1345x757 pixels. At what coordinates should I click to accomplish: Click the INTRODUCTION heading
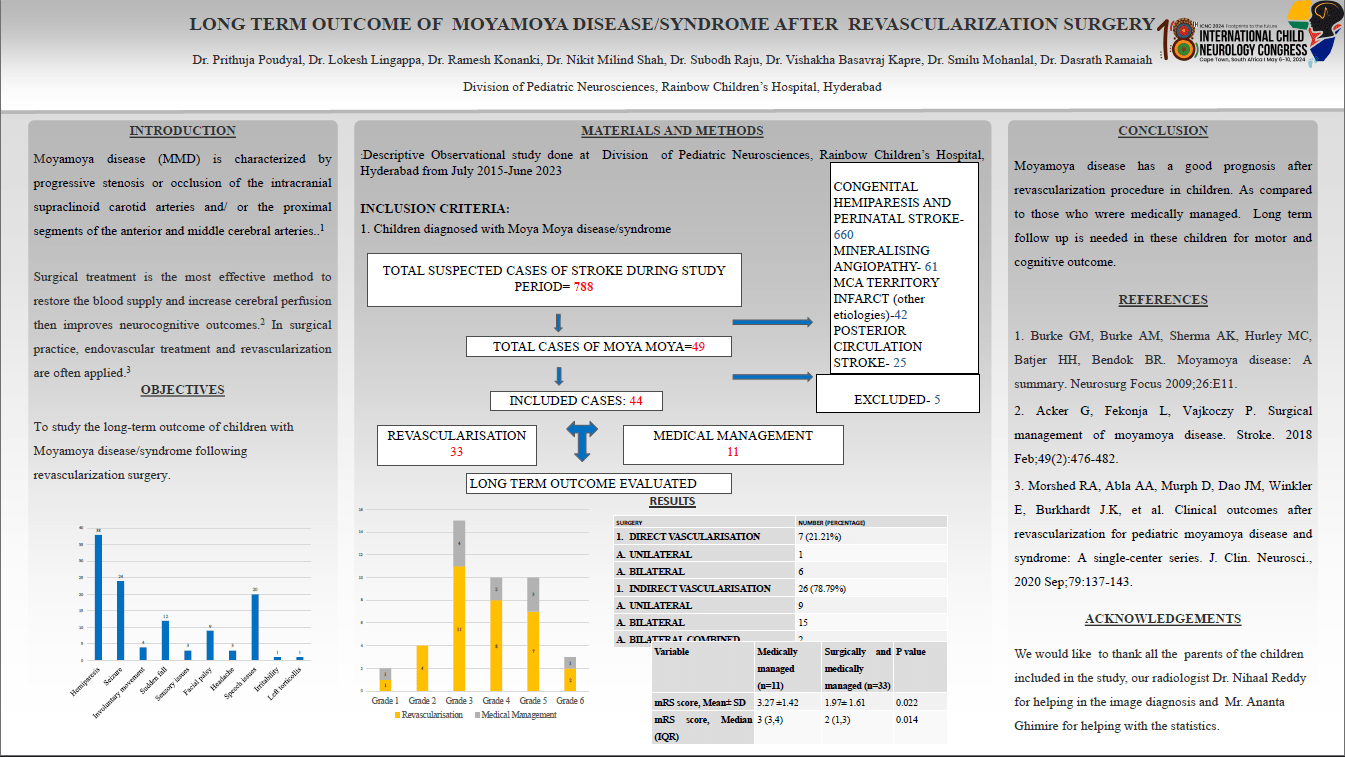(183, 131)
